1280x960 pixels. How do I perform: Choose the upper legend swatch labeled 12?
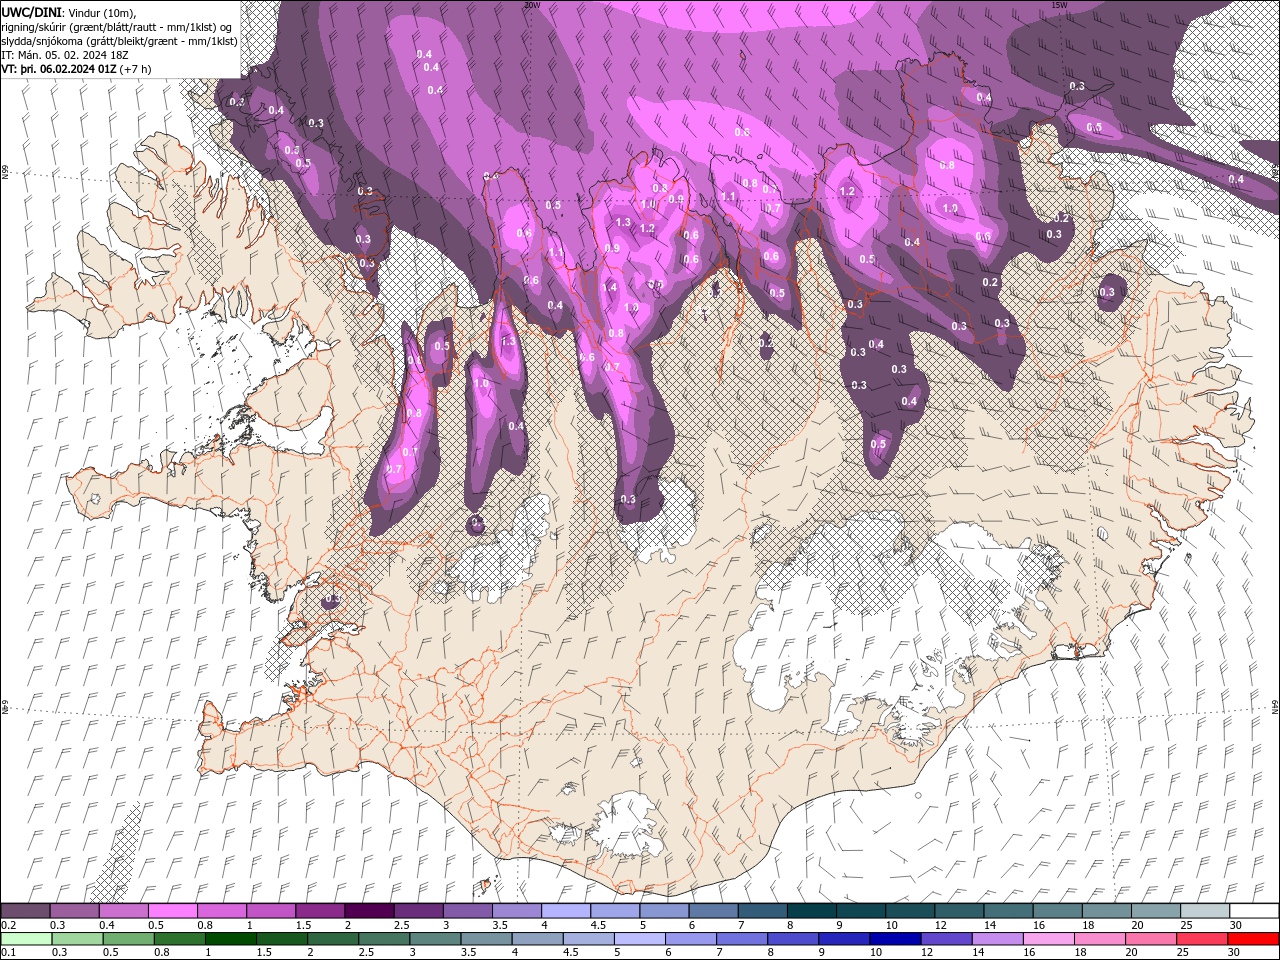tap(958, 911)
